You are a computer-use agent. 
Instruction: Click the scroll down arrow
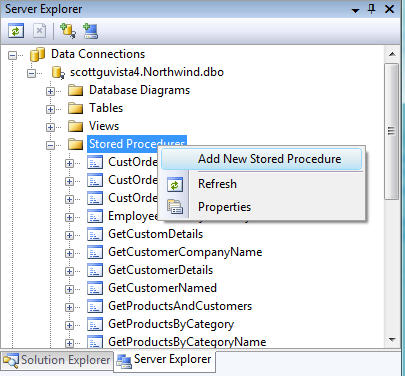(x=392, y=340)
